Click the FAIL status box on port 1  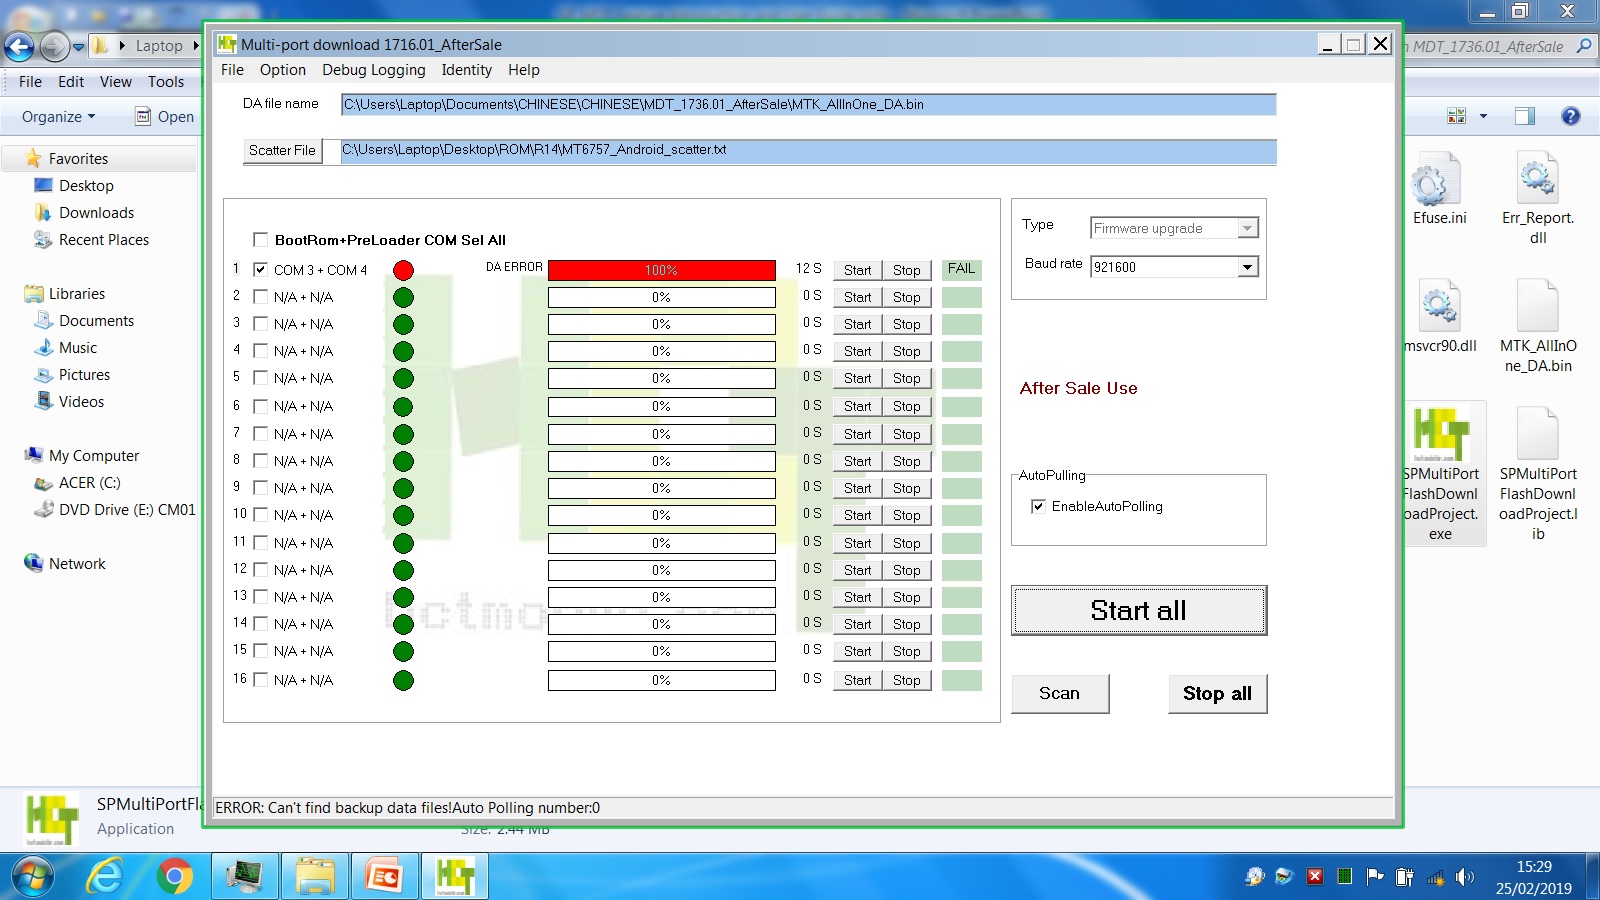pos(962,269)
